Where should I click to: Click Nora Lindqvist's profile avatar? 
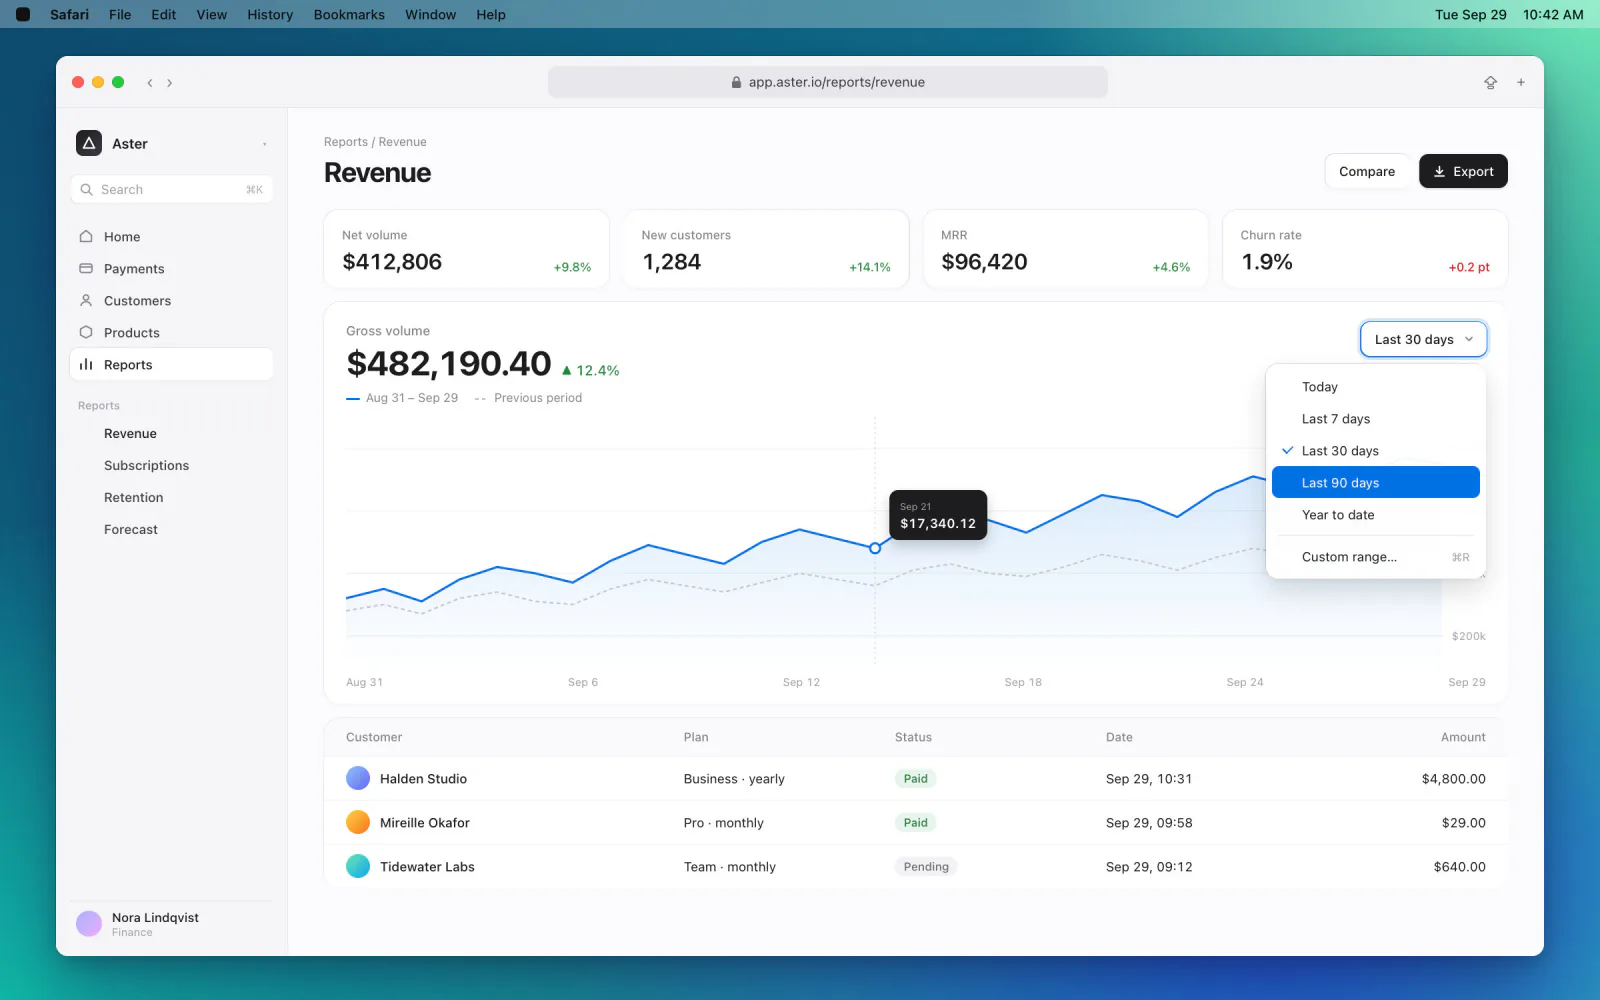coord(89,923)
